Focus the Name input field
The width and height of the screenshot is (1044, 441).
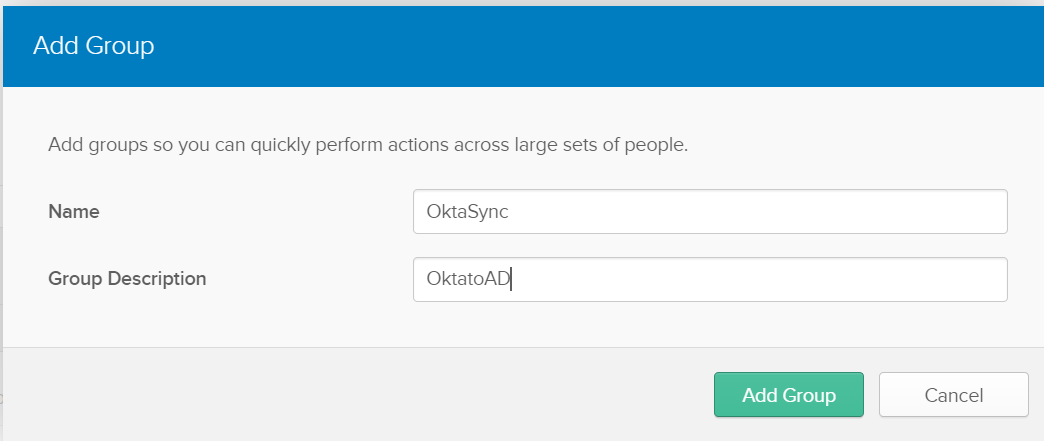[x=709, y=212]
